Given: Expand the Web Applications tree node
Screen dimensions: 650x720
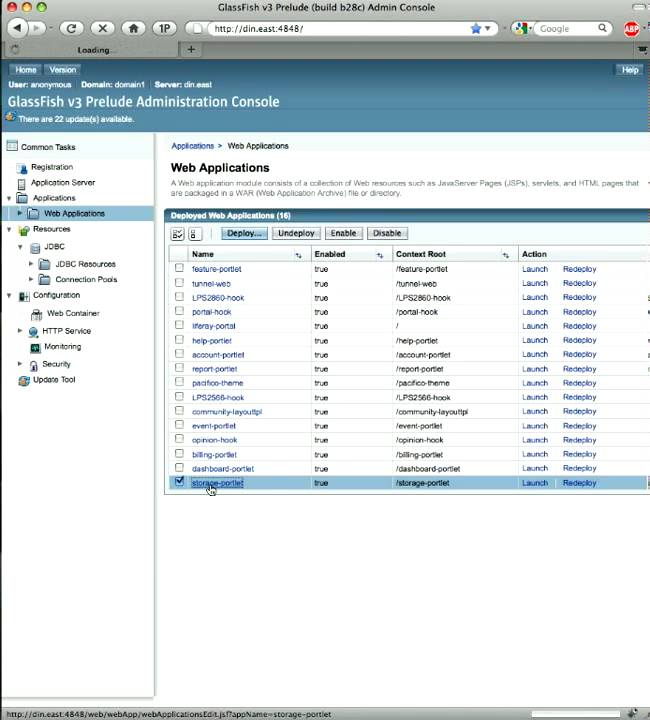Looking at the screenshot, I should 19,213.
